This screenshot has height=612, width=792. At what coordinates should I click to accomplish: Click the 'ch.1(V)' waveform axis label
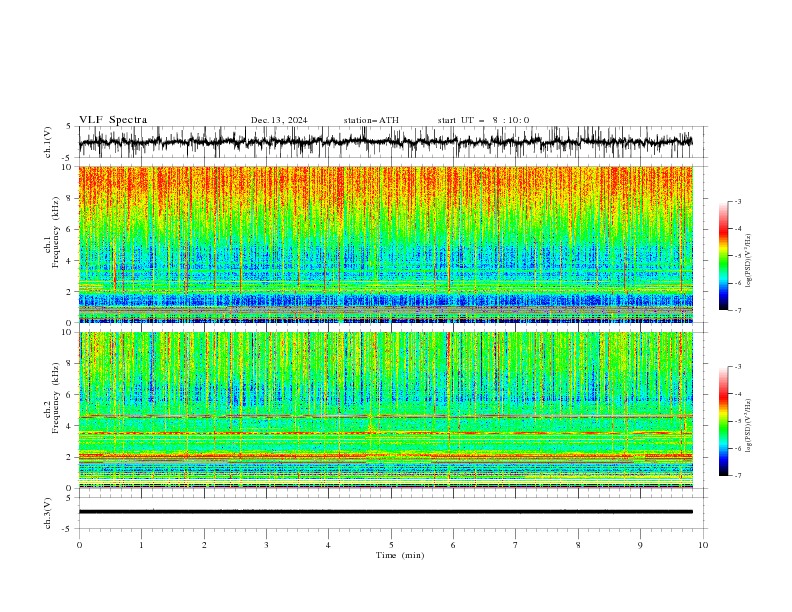pos(48,142)
